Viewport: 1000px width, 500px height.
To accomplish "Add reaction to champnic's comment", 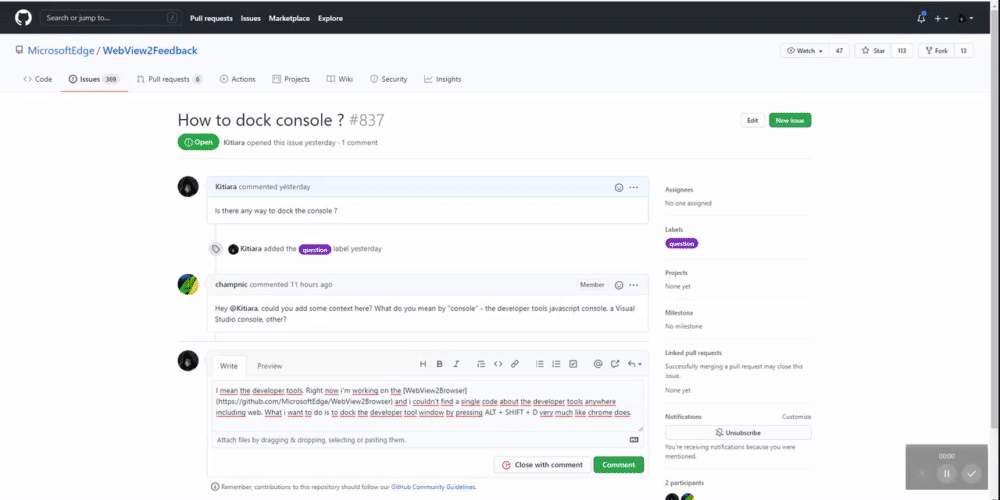I will 619,285.
